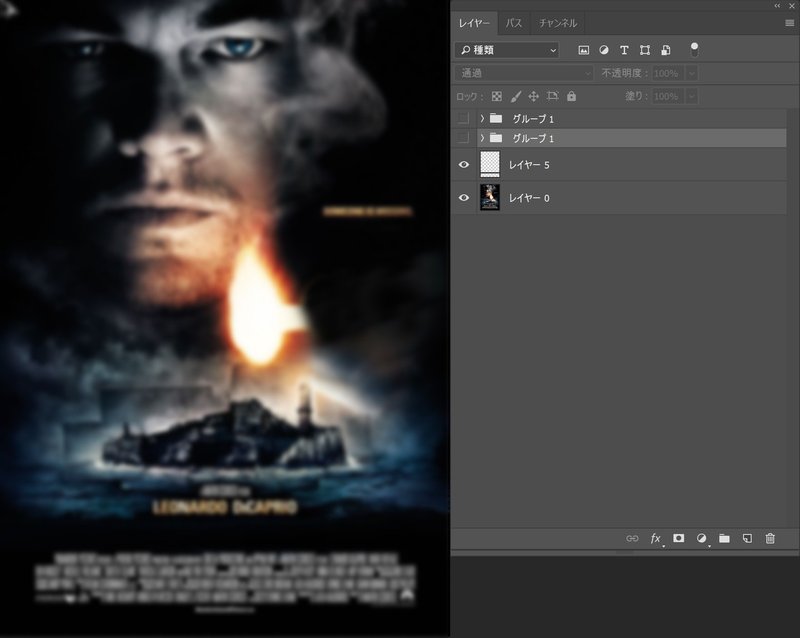
Task: Click the link layers icon
Action: 632,538
